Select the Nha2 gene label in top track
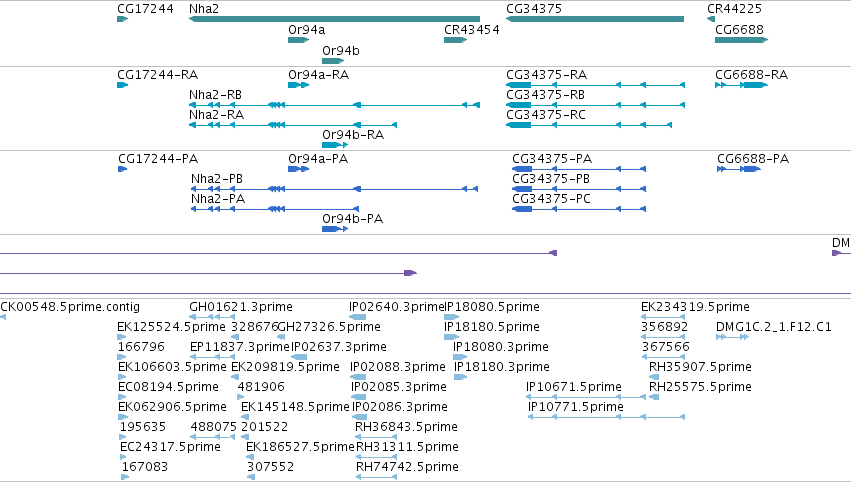 (204, 9)
